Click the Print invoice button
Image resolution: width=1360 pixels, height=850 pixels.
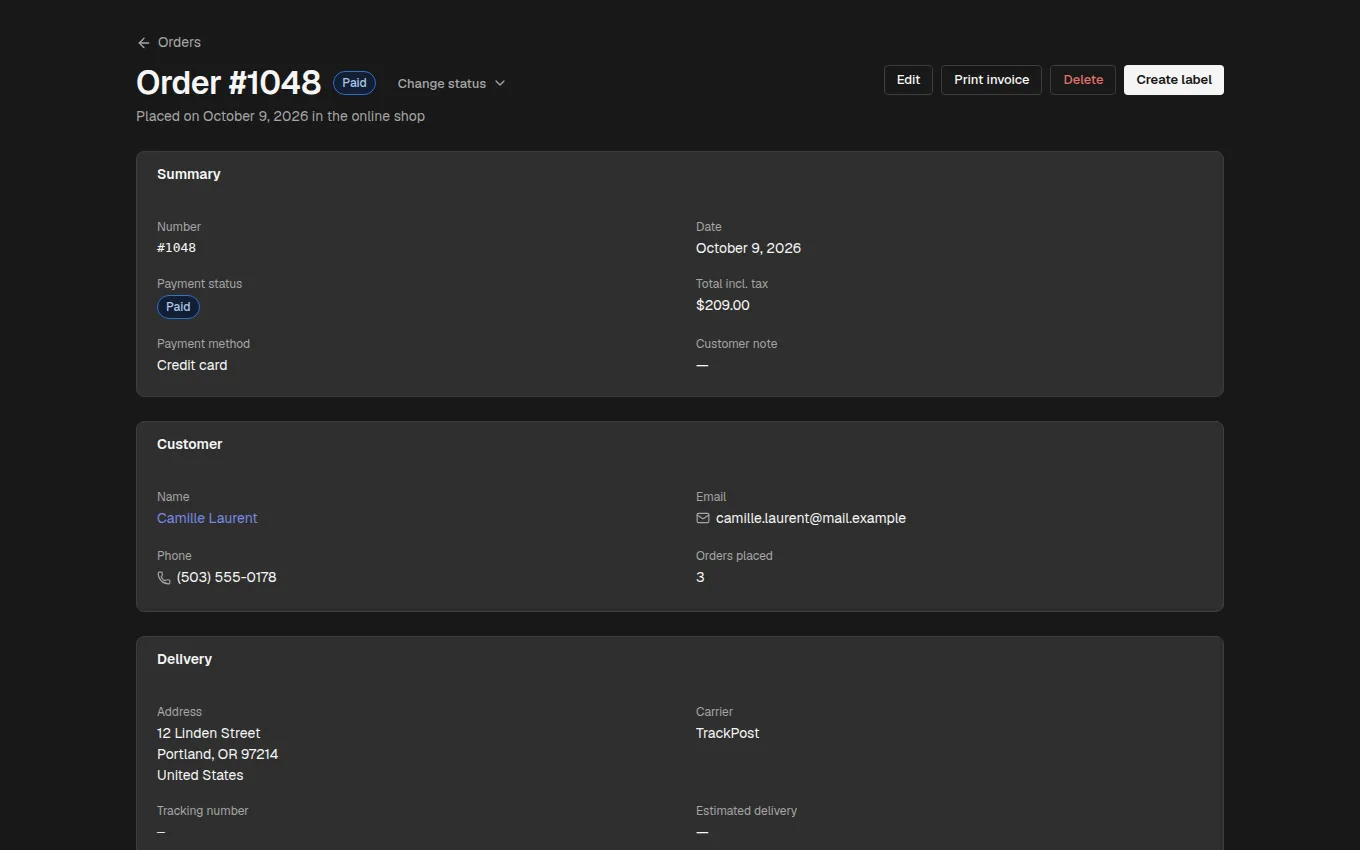click(991, 80)
